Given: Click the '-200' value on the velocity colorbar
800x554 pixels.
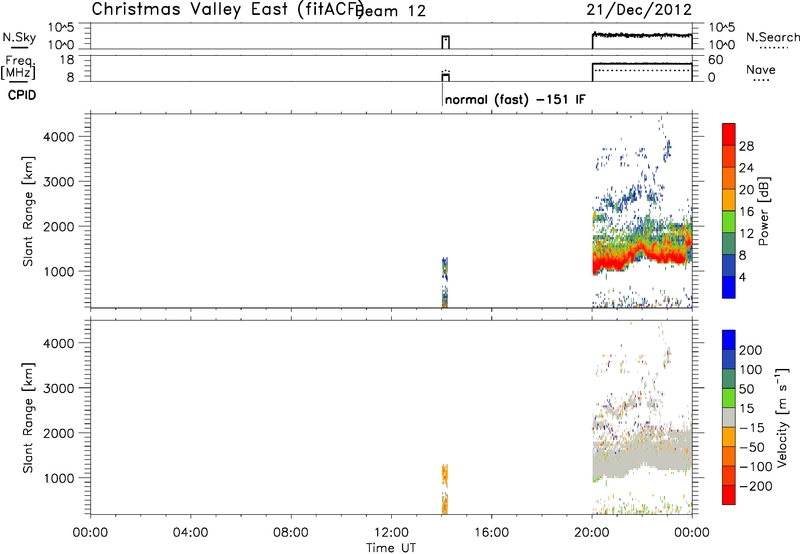Looking at the screenshot, I should [754, 486].
